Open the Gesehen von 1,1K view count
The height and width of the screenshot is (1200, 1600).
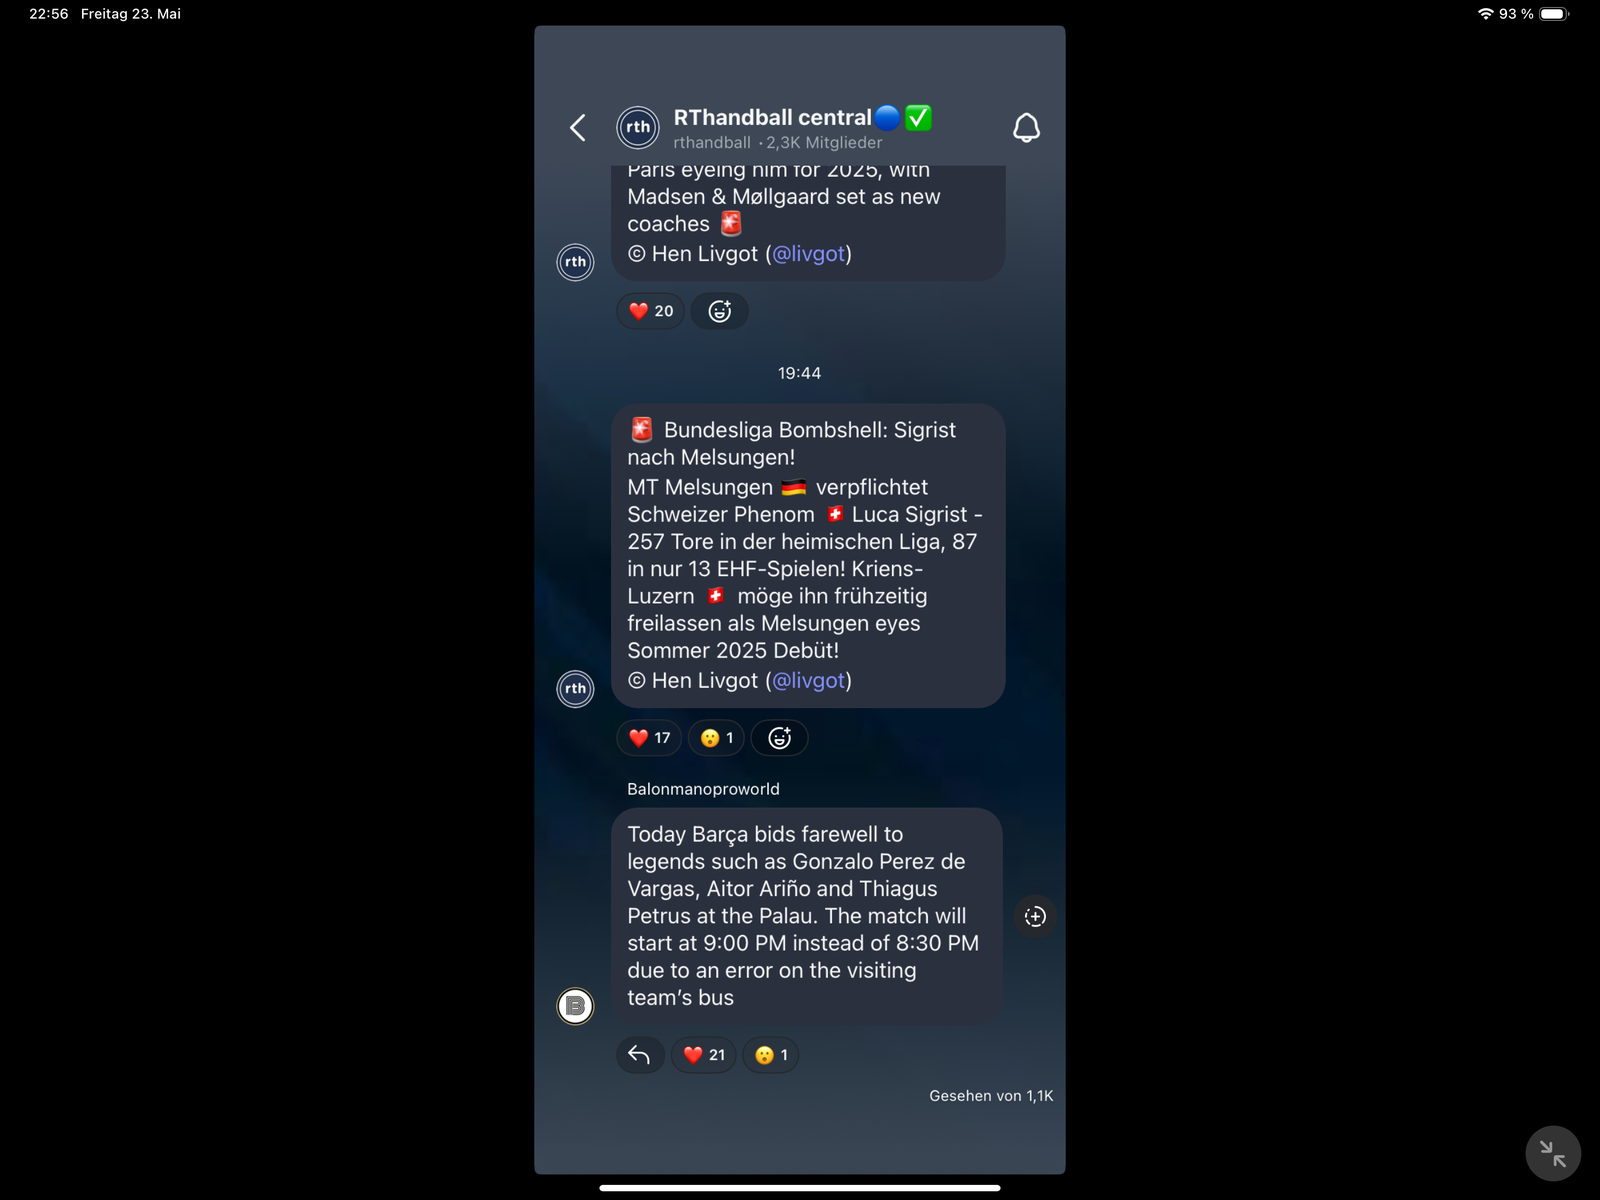(x=991, y=1096)
